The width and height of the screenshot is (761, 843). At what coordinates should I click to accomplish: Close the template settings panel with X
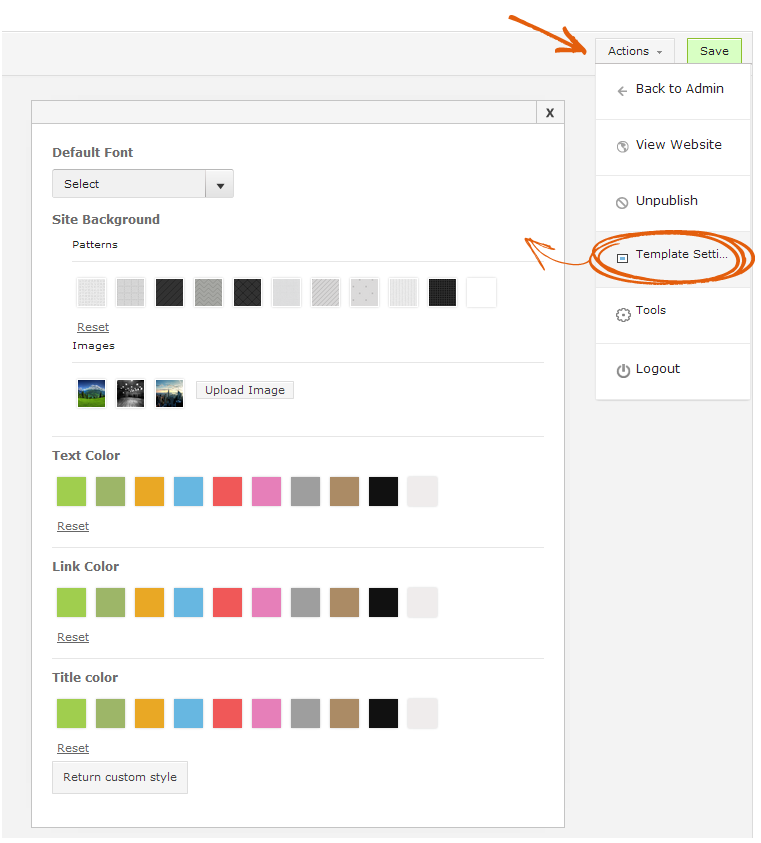coord(550,112)
